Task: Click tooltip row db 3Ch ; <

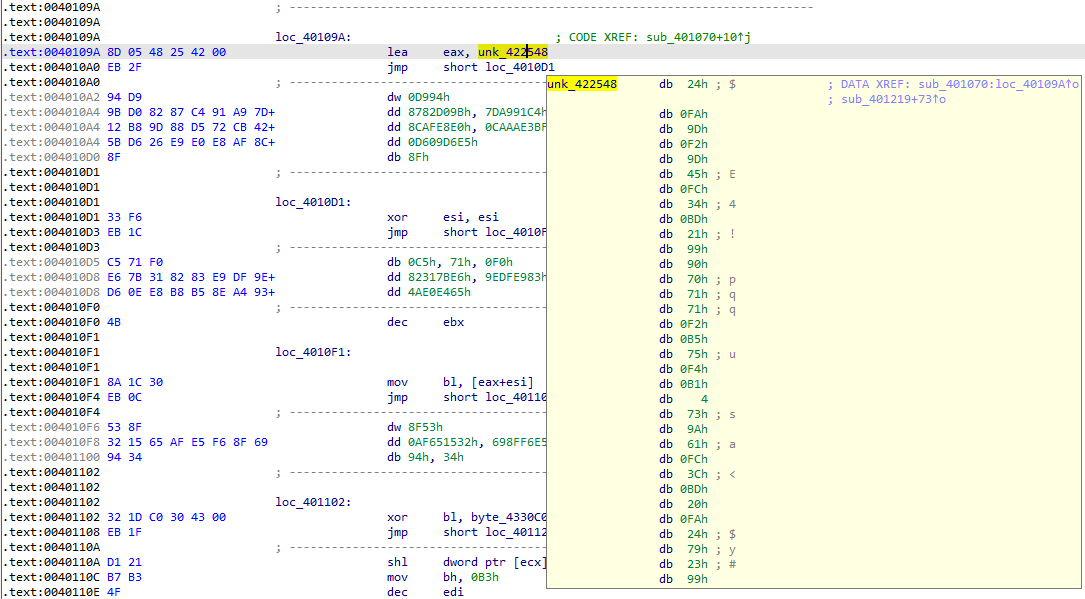Action: tap(698, 474)
